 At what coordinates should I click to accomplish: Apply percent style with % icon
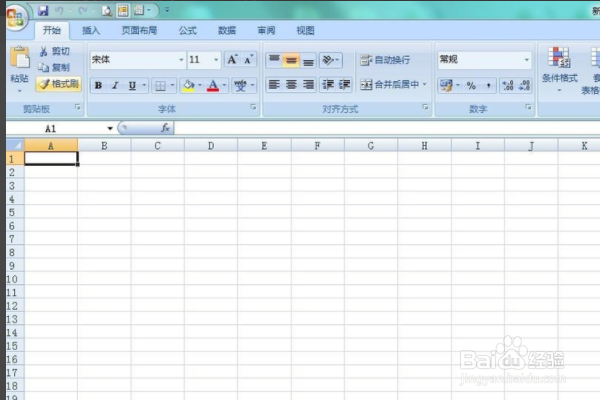click(x=471, y=85)
